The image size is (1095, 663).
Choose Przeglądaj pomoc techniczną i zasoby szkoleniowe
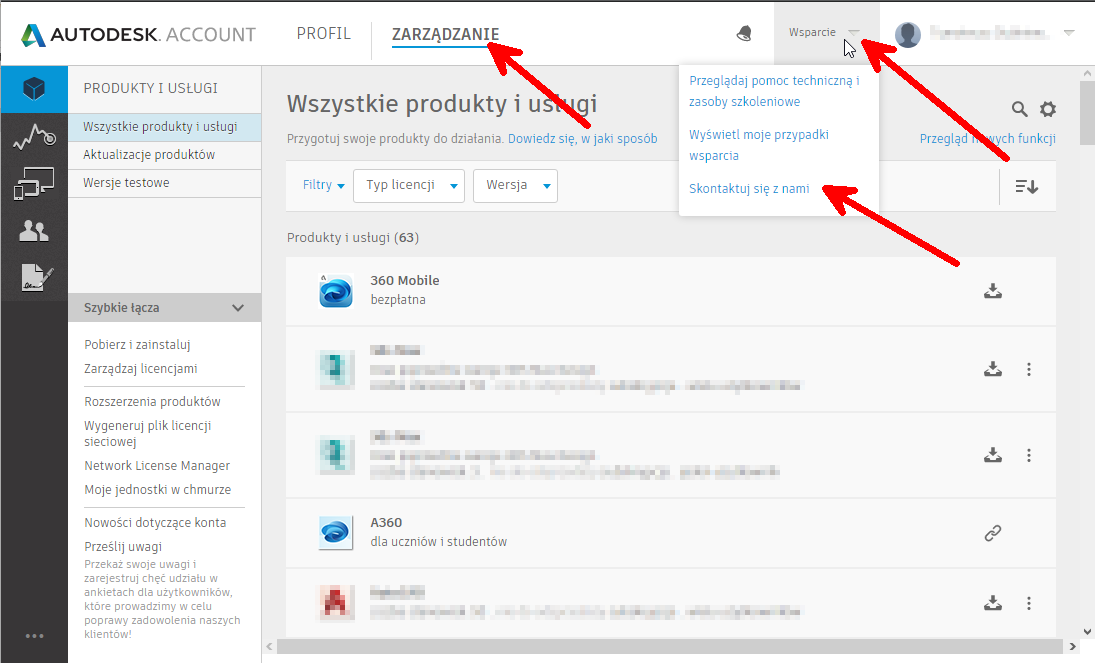774,91
